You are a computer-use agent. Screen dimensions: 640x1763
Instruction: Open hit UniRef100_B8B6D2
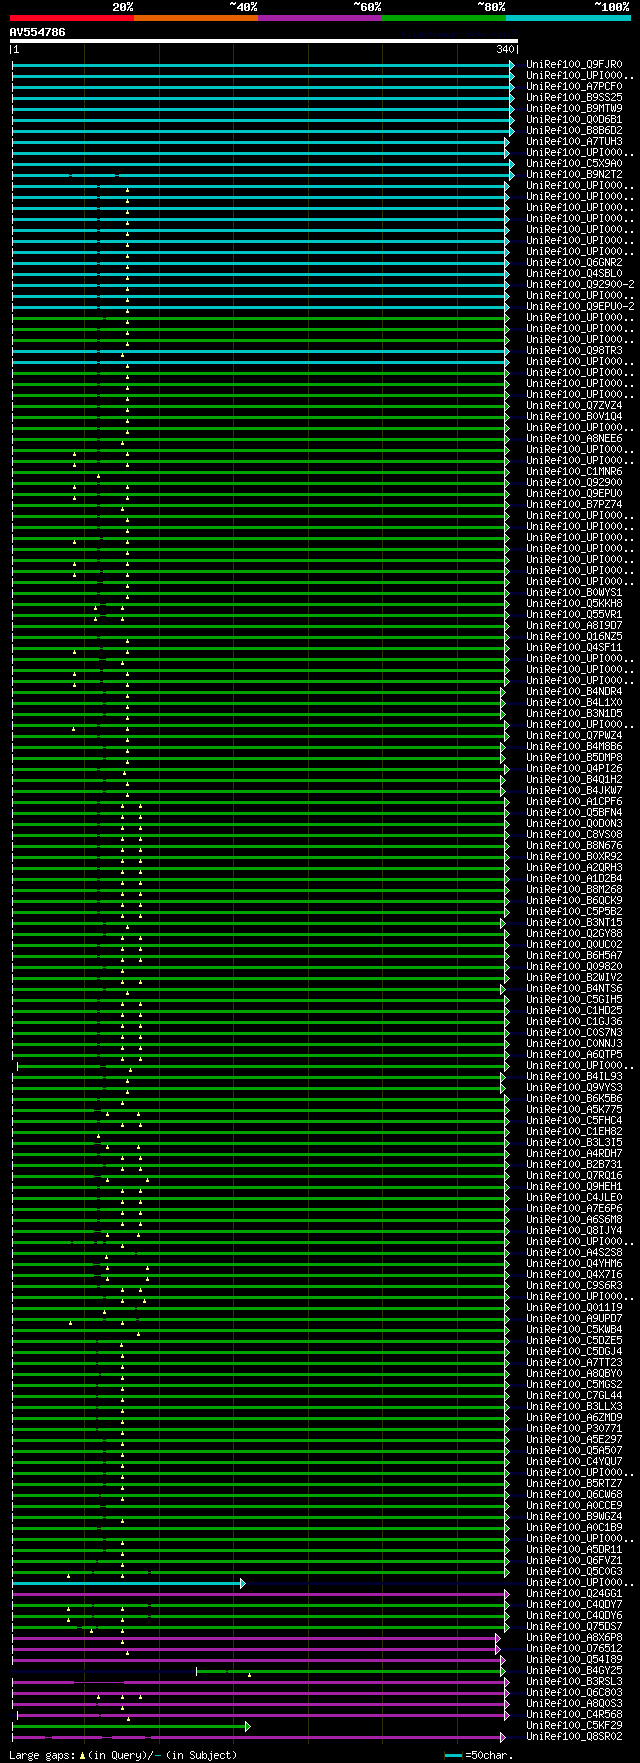tap(574, 131)
